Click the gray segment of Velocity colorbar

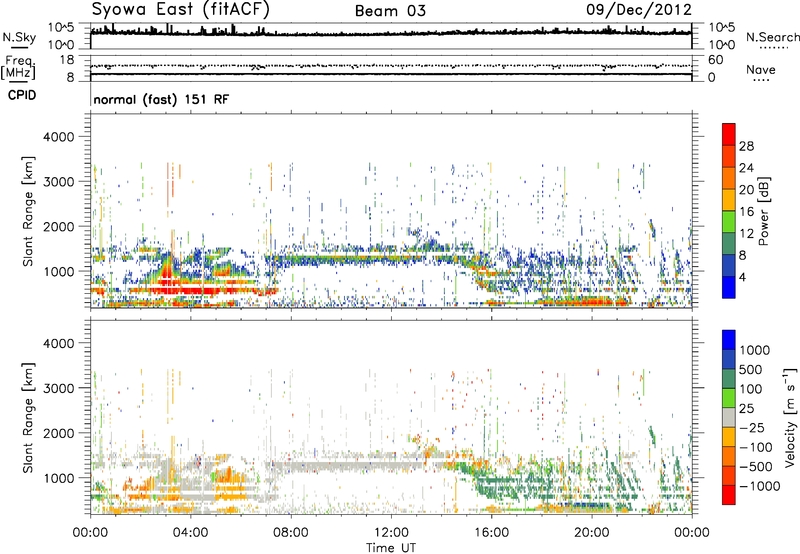coord(729,417)
